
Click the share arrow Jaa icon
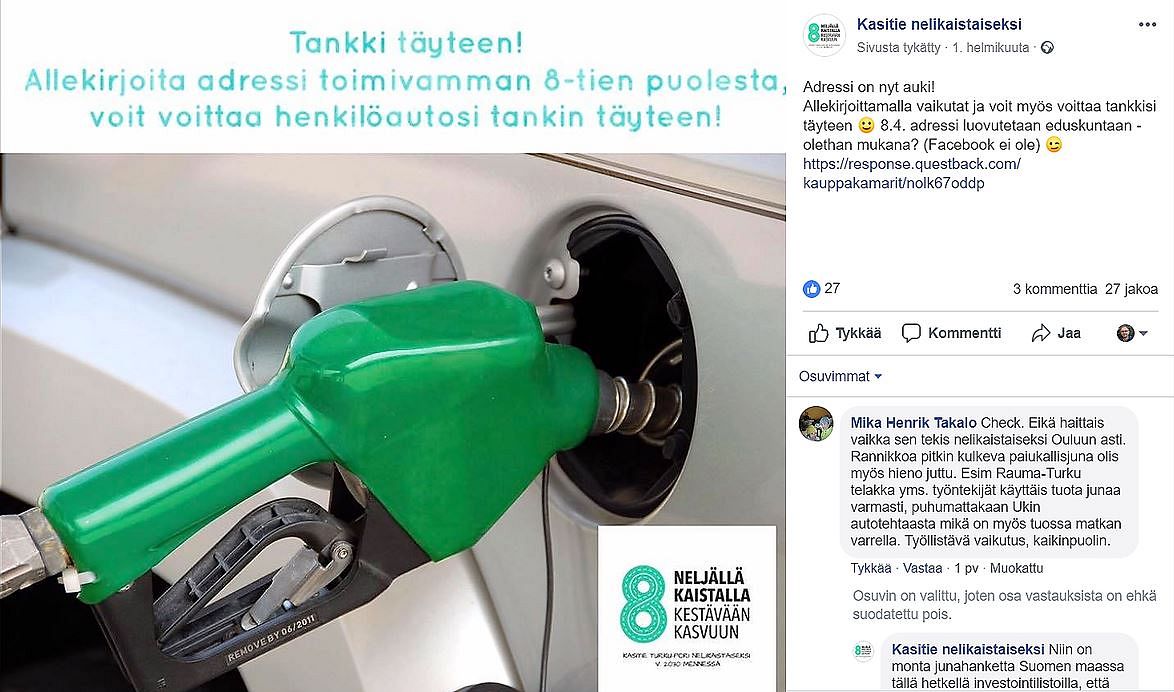(1041, 333)
